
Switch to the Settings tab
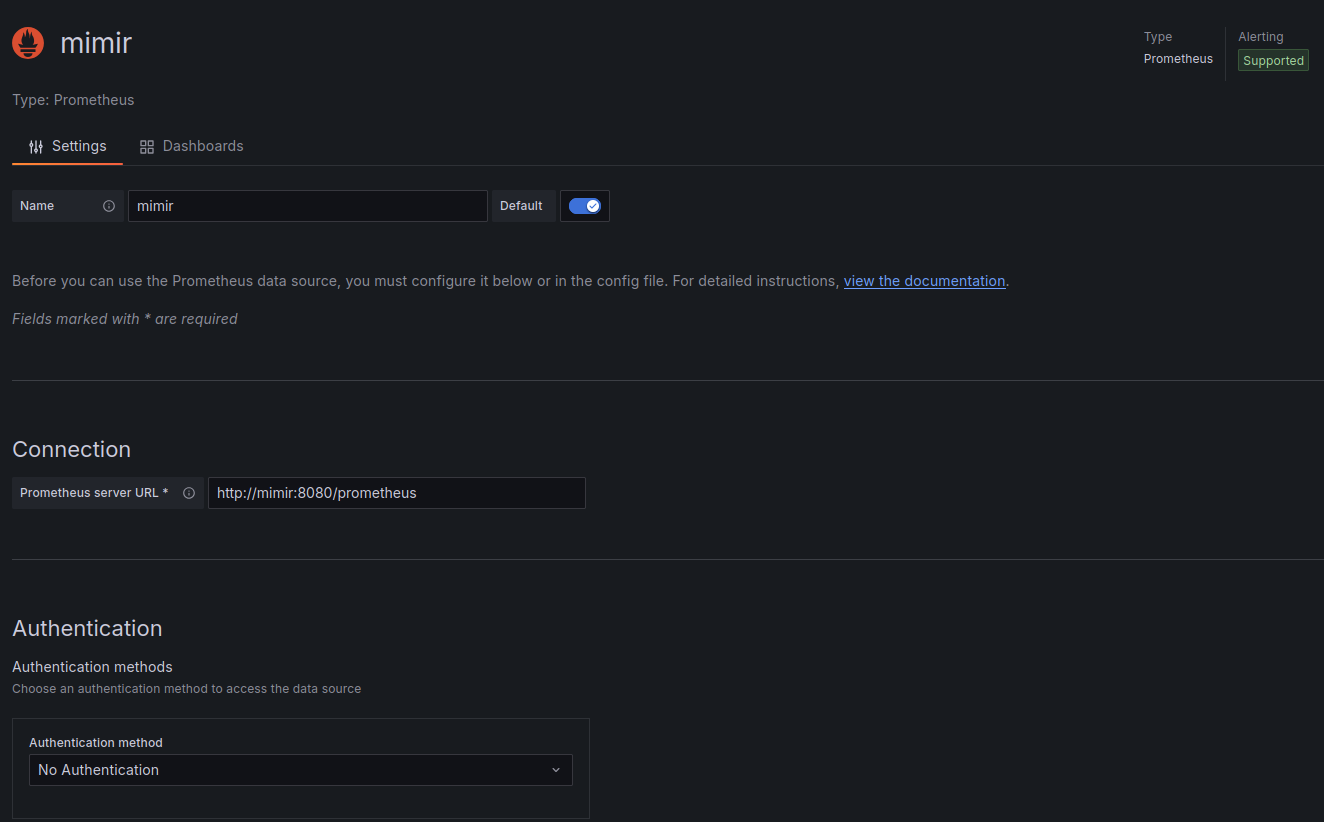(x=67, y=146)
